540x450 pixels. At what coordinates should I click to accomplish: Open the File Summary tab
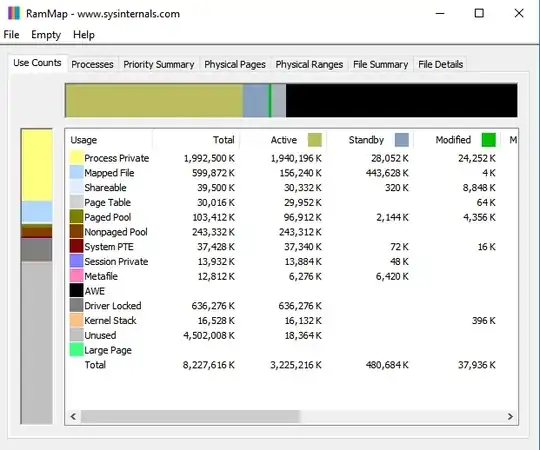point(381,64)
